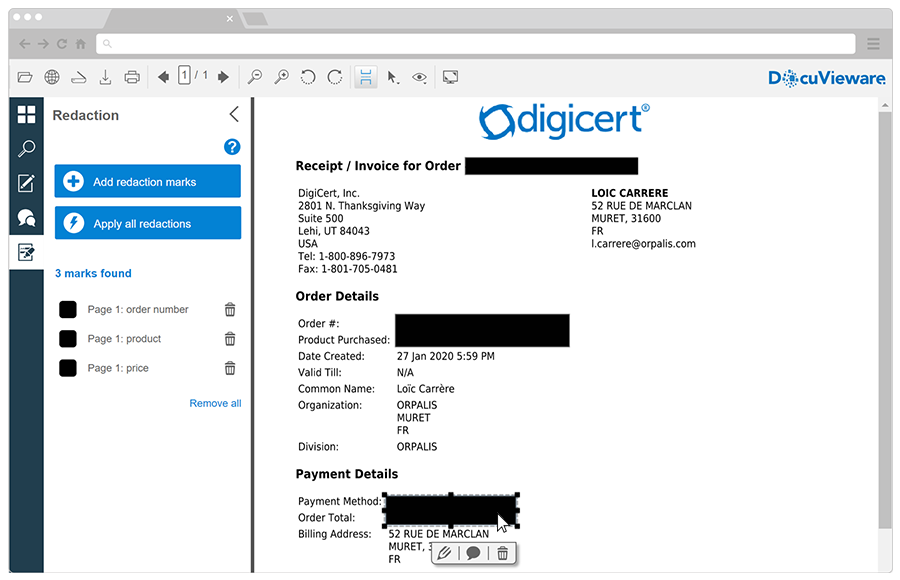Click the l.carrere@orpalis.com email text
The height and width of the screenshot is (580, 900).
click(x=643, y=243)
